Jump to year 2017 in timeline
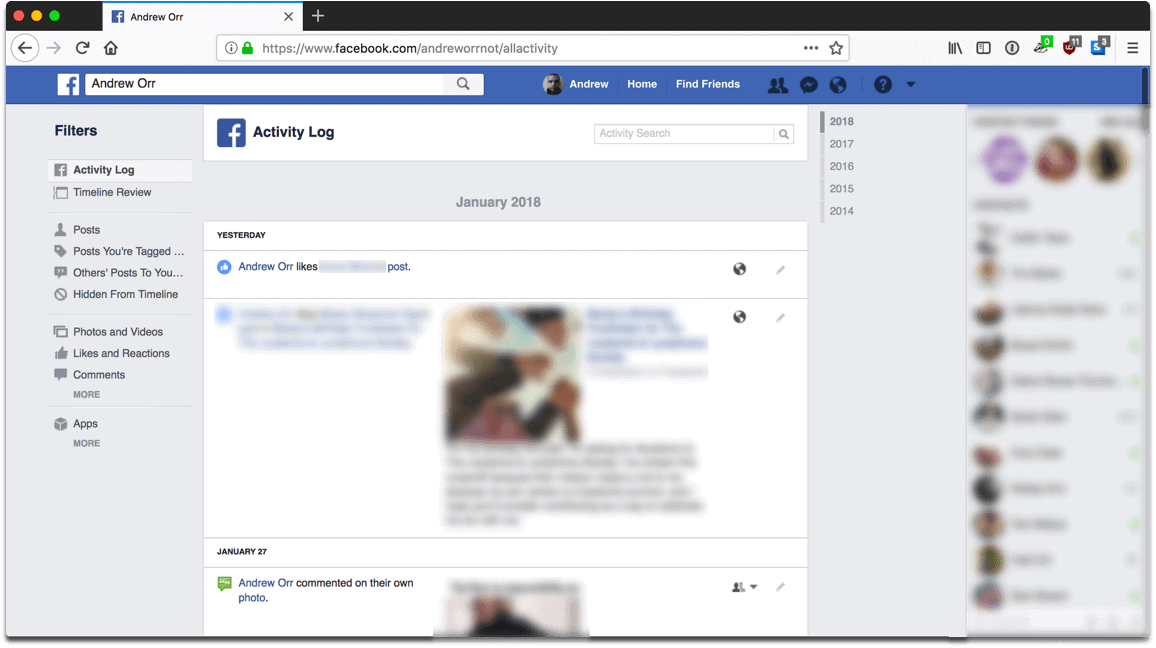Screen dimensions: 1156x648 (x=841, y=144)
